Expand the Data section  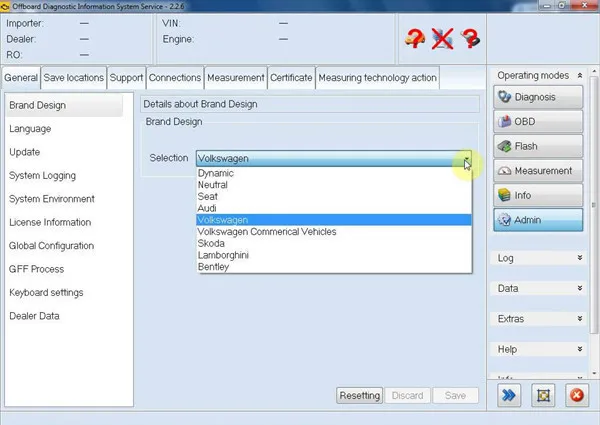pyautogui.click(x=580, y=288)
